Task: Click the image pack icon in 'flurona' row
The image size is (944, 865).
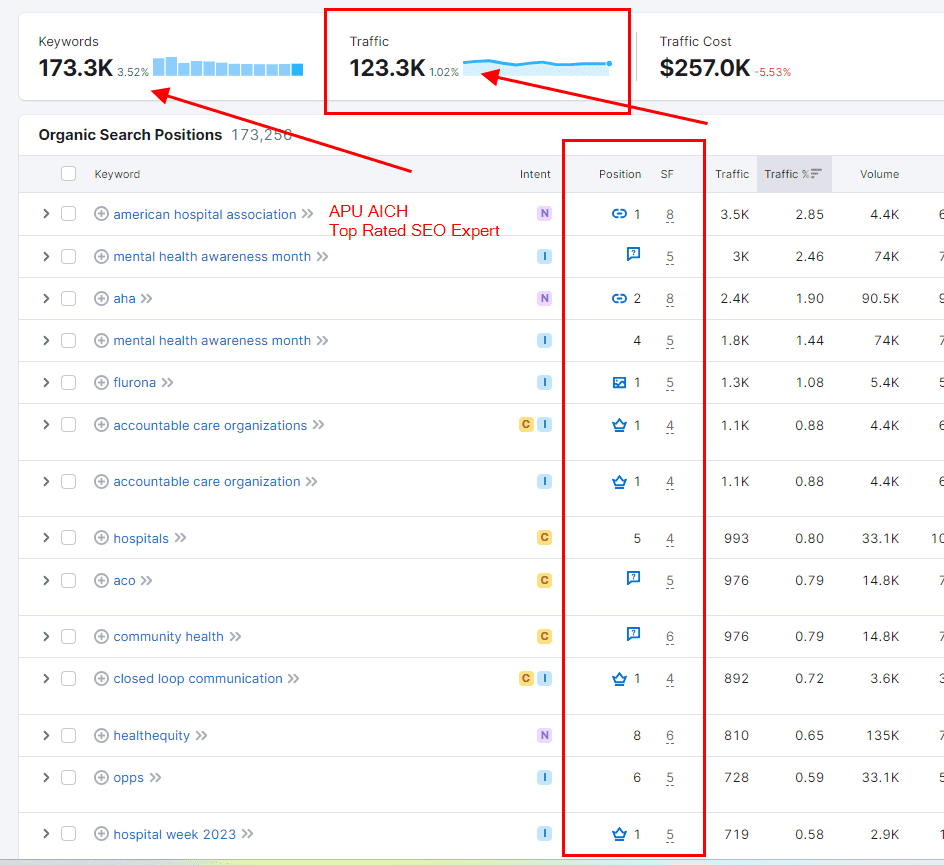Action: (619, 382)
